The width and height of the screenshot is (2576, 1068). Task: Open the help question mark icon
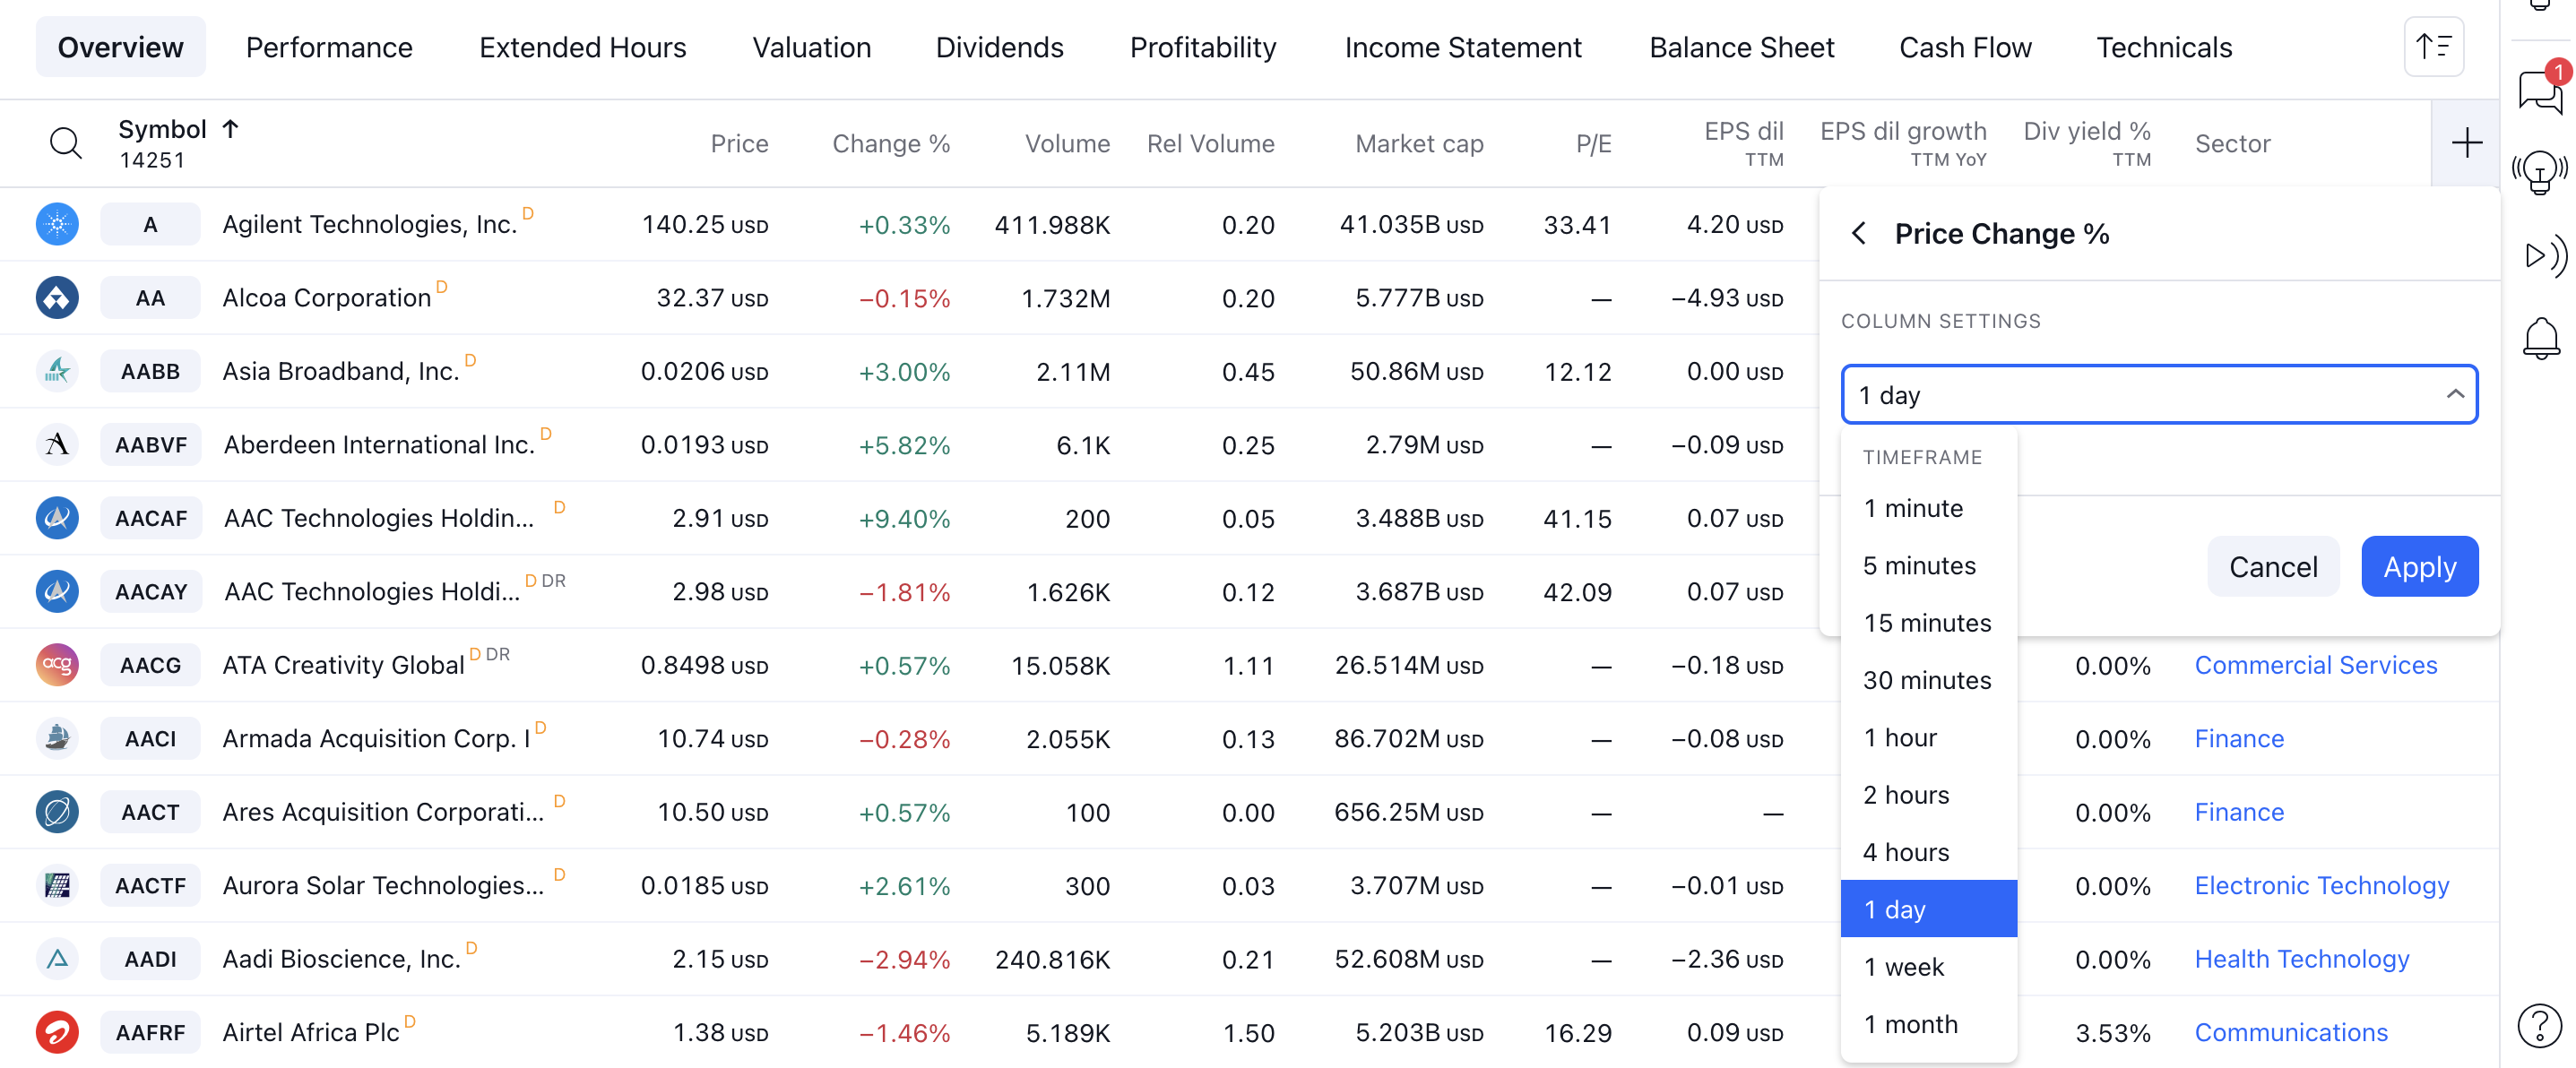pos(2539,1025)
